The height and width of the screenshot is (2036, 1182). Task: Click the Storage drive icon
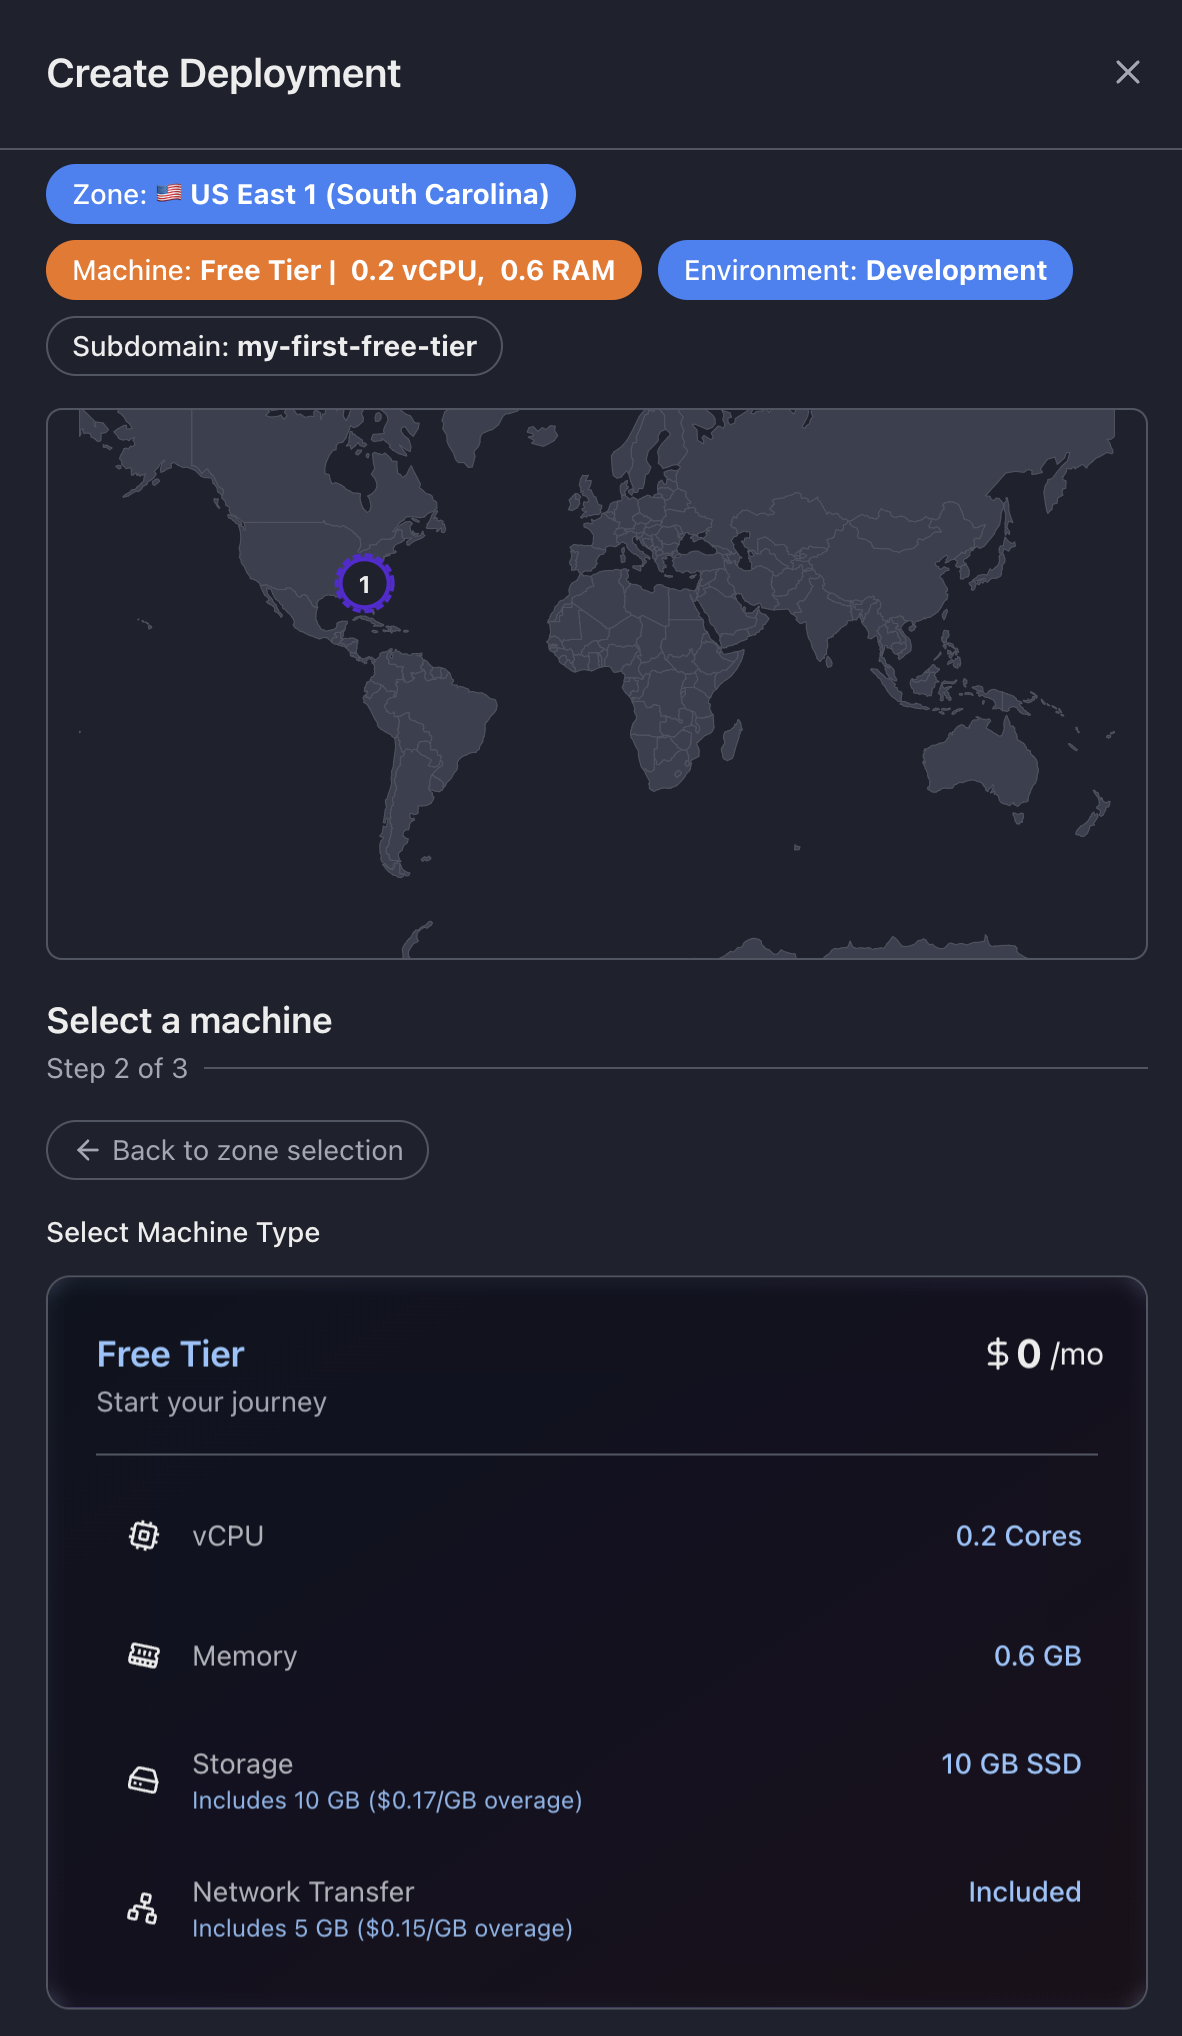(144, 1780)
